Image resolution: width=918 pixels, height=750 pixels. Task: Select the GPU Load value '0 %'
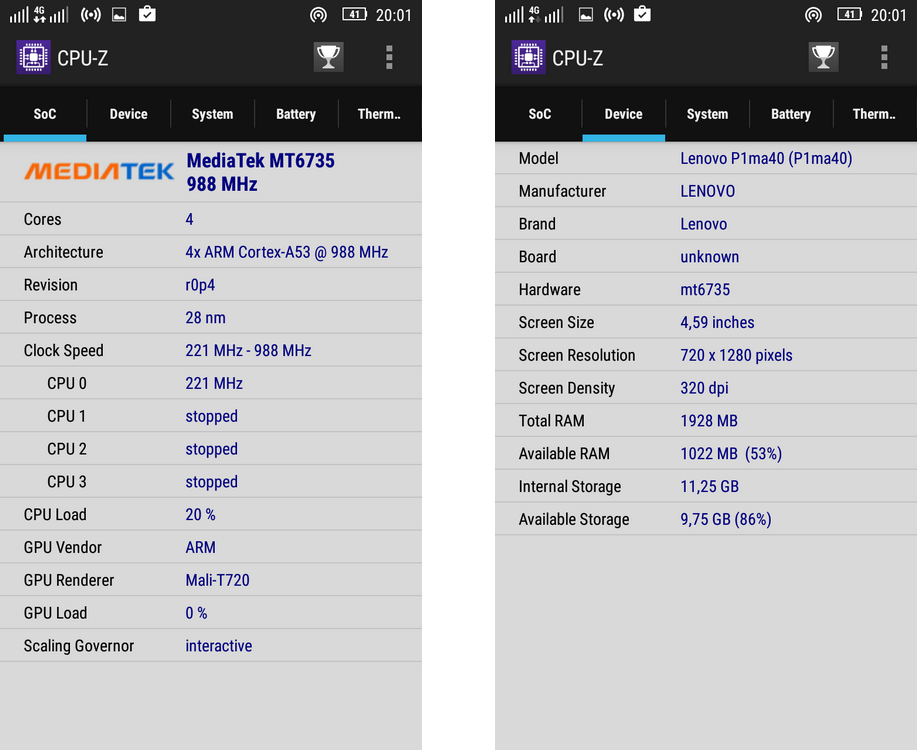(x=196, y=613)
